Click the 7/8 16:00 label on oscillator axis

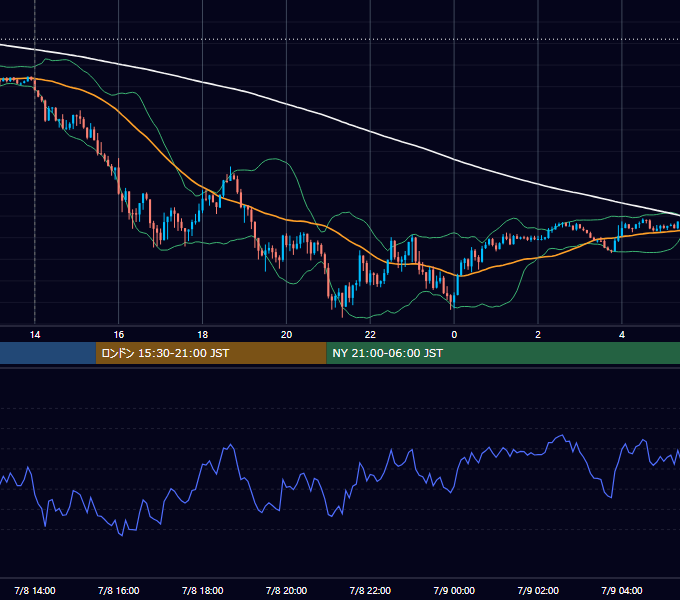click(118, 590)
